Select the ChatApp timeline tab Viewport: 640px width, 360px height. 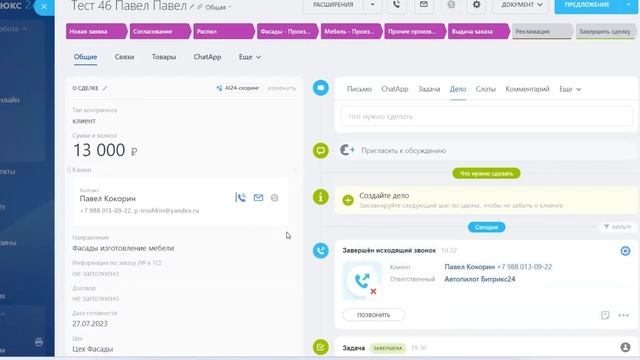click(395, 89)
